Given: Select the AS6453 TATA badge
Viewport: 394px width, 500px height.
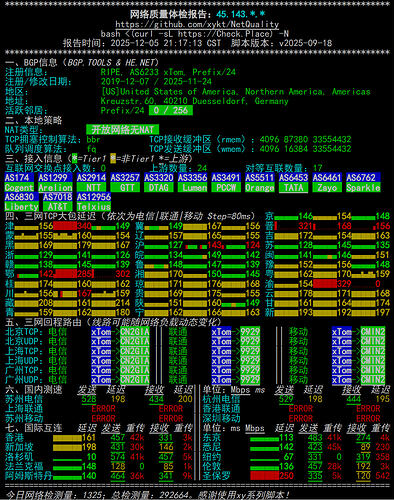Looking at the screenshot, I should (x=293, y=183).
